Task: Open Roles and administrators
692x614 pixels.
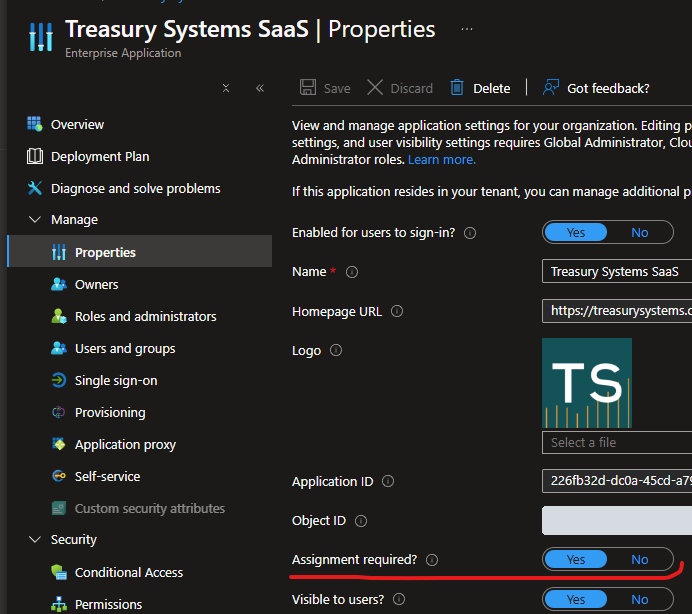Action: click(146, 316)
